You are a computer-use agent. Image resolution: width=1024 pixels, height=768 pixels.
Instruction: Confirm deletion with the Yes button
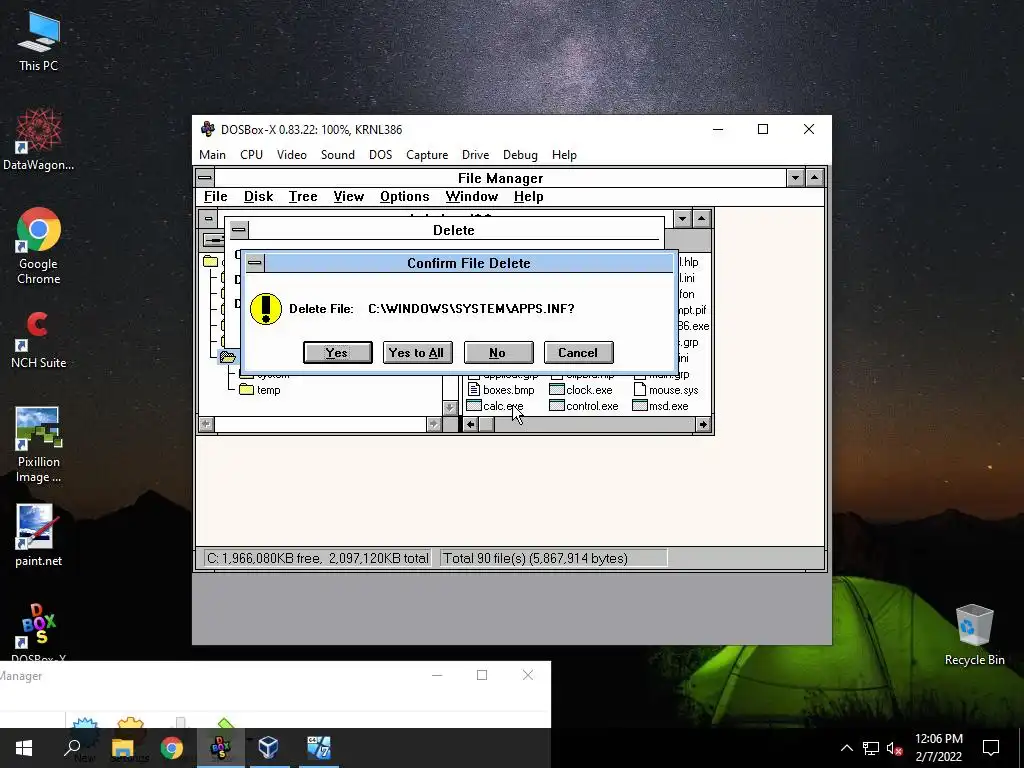(338, 353)
